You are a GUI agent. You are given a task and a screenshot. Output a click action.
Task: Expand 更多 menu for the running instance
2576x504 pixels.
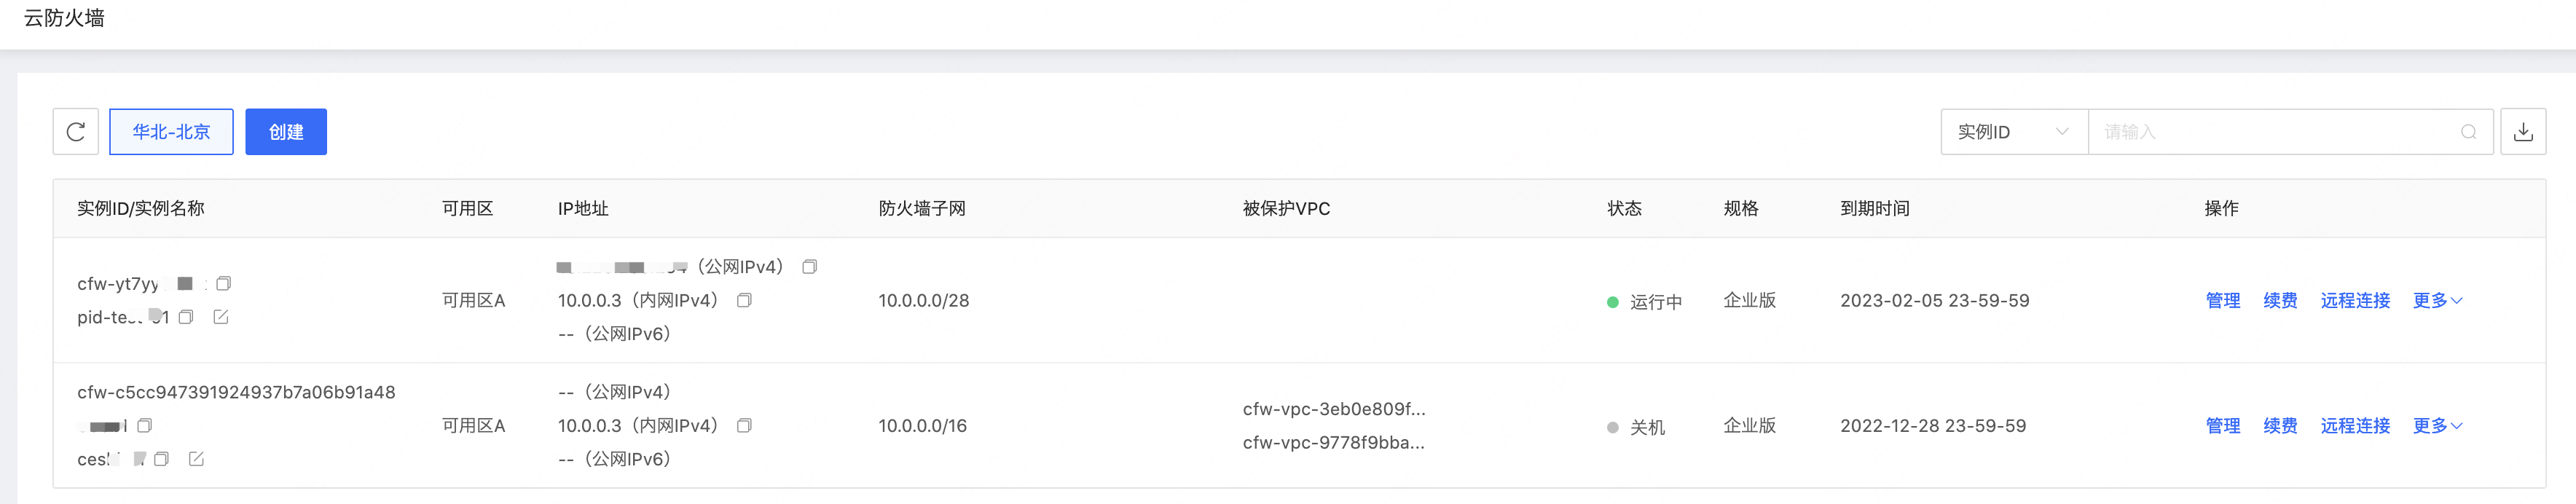pos(2436,300)
